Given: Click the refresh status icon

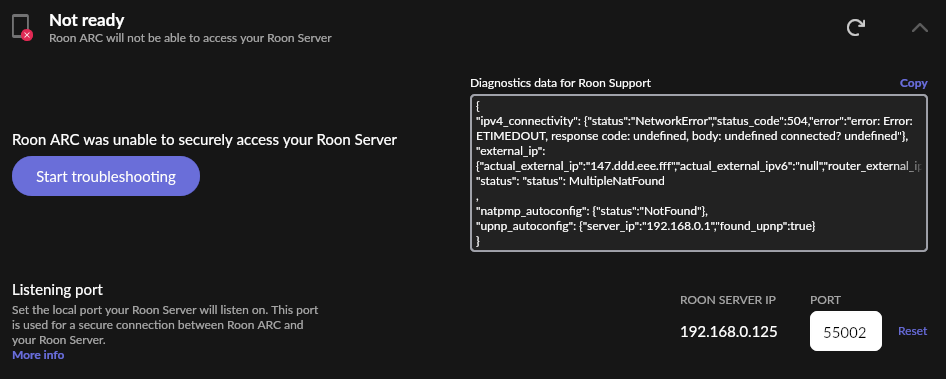Looking at the screenshot, I should tap(856, 27).
